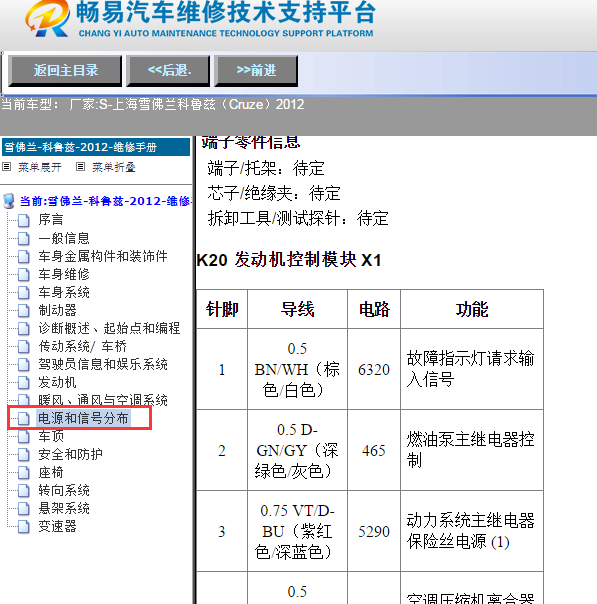Image resolution: width=597 pixels, height=604 pixels.
Task: Click the computer icon at tree root
Action: pos(9,201)
